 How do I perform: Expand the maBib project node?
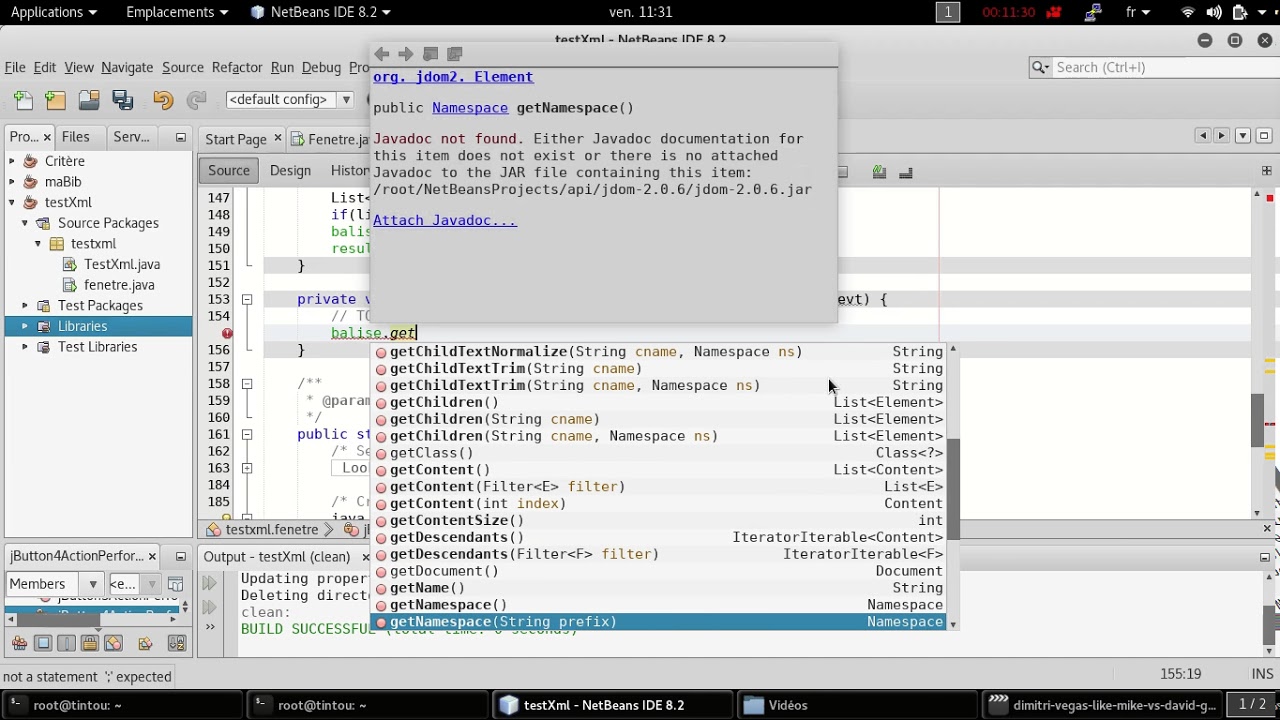[x=12, y=182]
